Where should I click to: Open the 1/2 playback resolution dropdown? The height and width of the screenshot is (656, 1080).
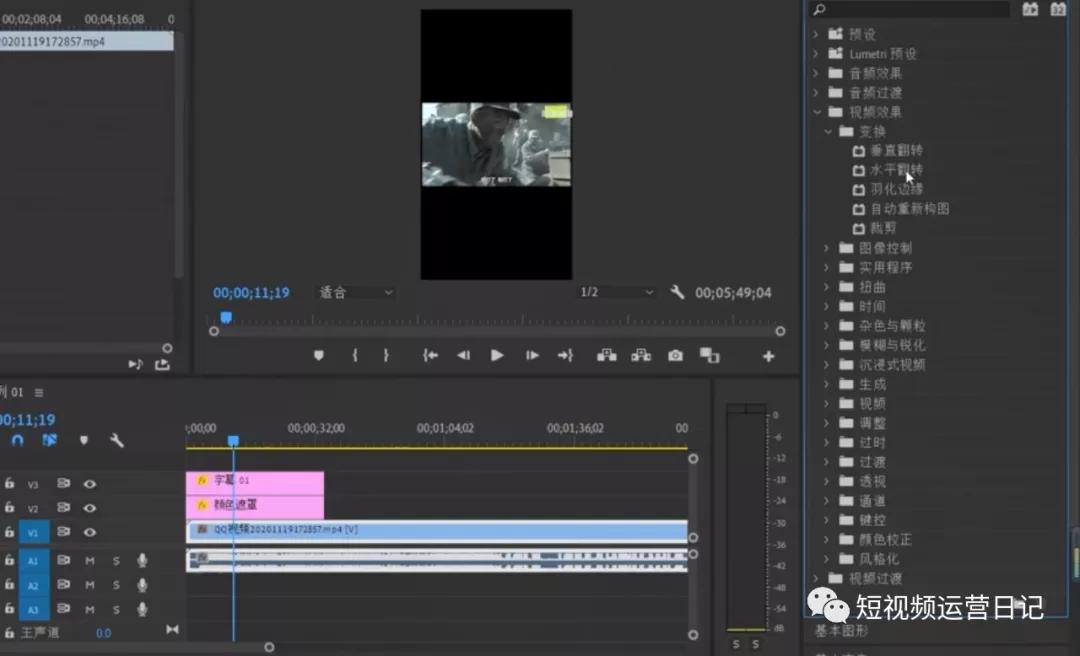point(617,292)
